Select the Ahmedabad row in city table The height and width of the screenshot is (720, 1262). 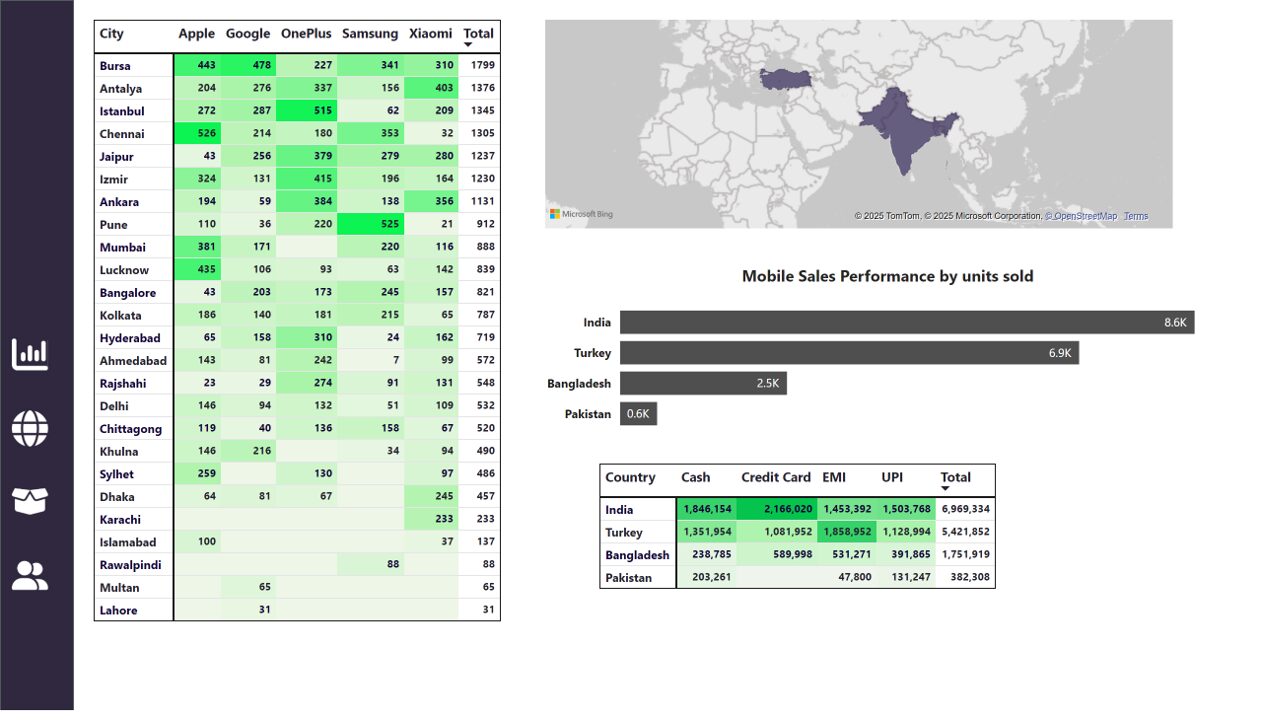[297, 361]
